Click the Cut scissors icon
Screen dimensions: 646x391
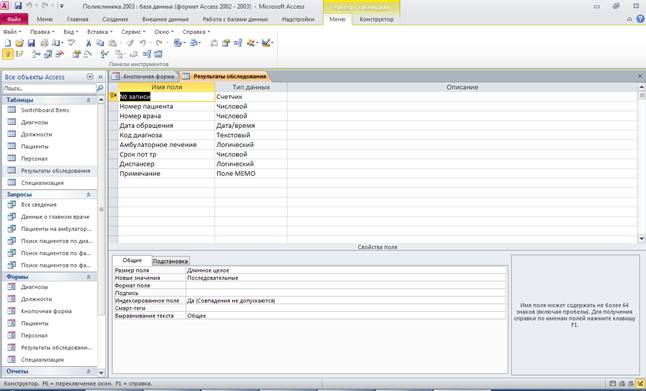[x=88, y=43]
